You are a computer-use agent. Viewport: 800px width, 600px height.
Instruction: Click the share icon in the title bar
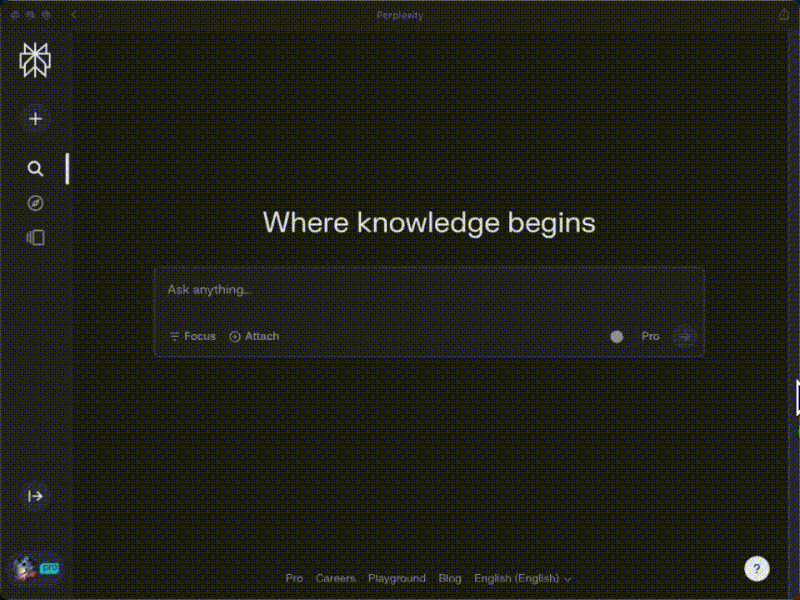click(783, 15)
